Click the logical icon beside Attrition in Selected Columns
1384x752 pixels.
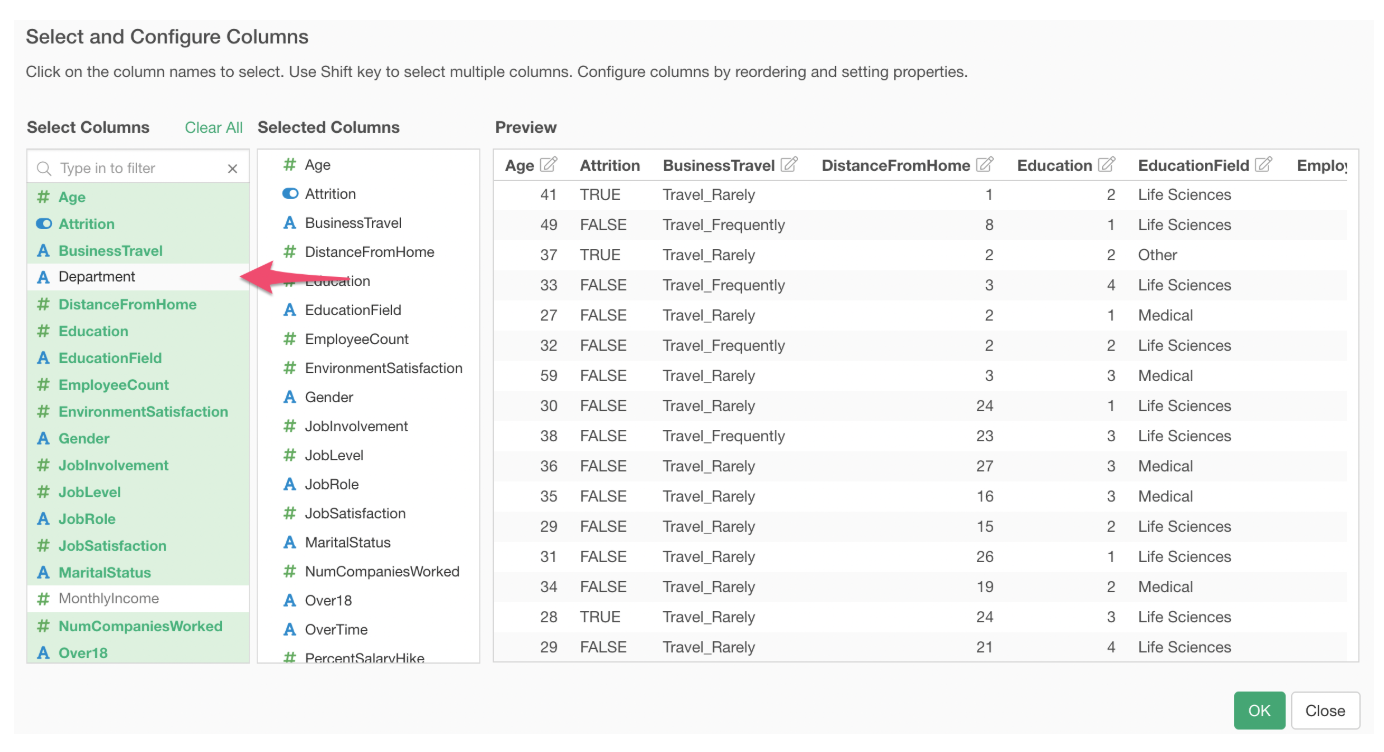tap(290, 194)
